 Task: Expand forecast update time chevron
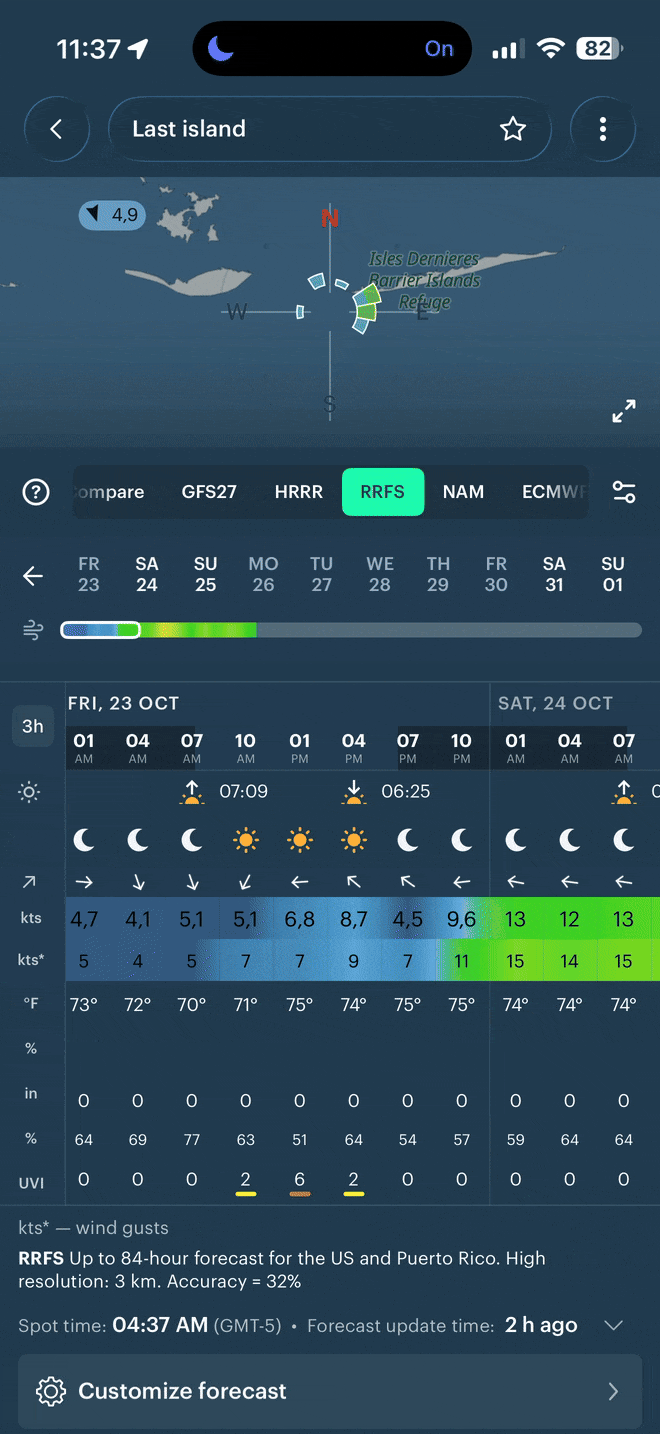[614, 1326]
